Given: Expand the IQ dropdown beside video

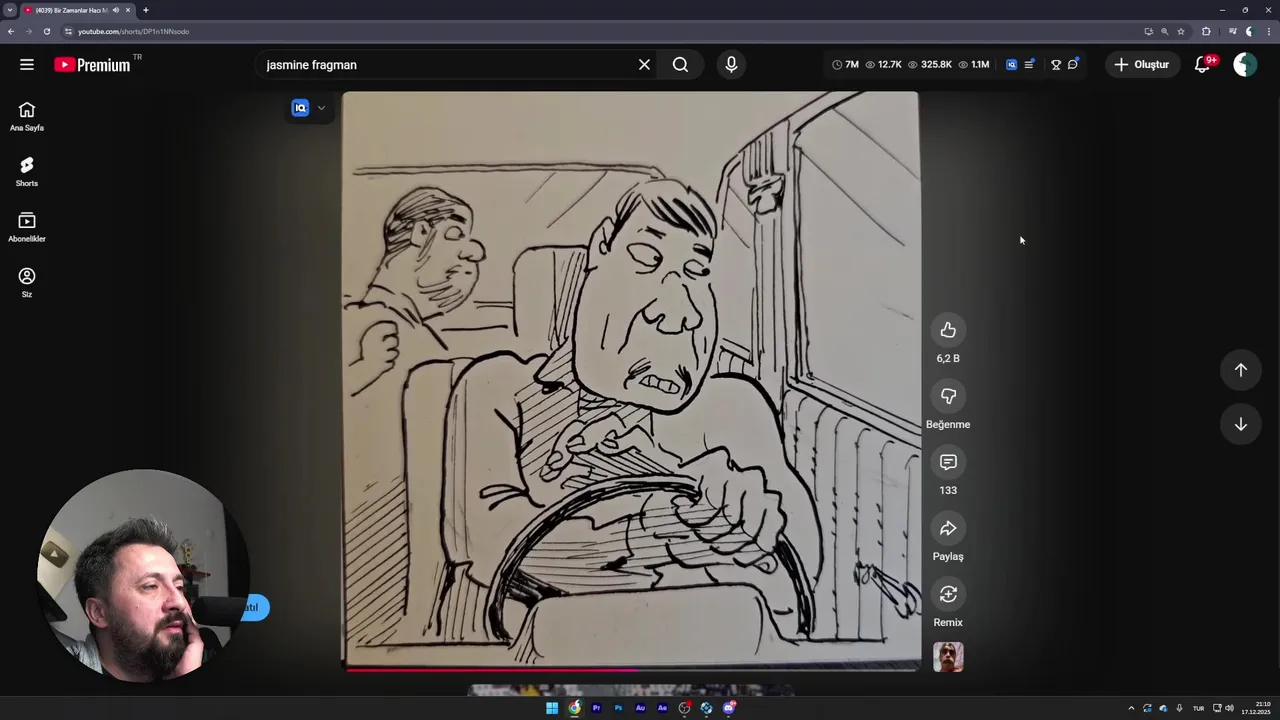Looking at the screenshot, I should [321, 108].
